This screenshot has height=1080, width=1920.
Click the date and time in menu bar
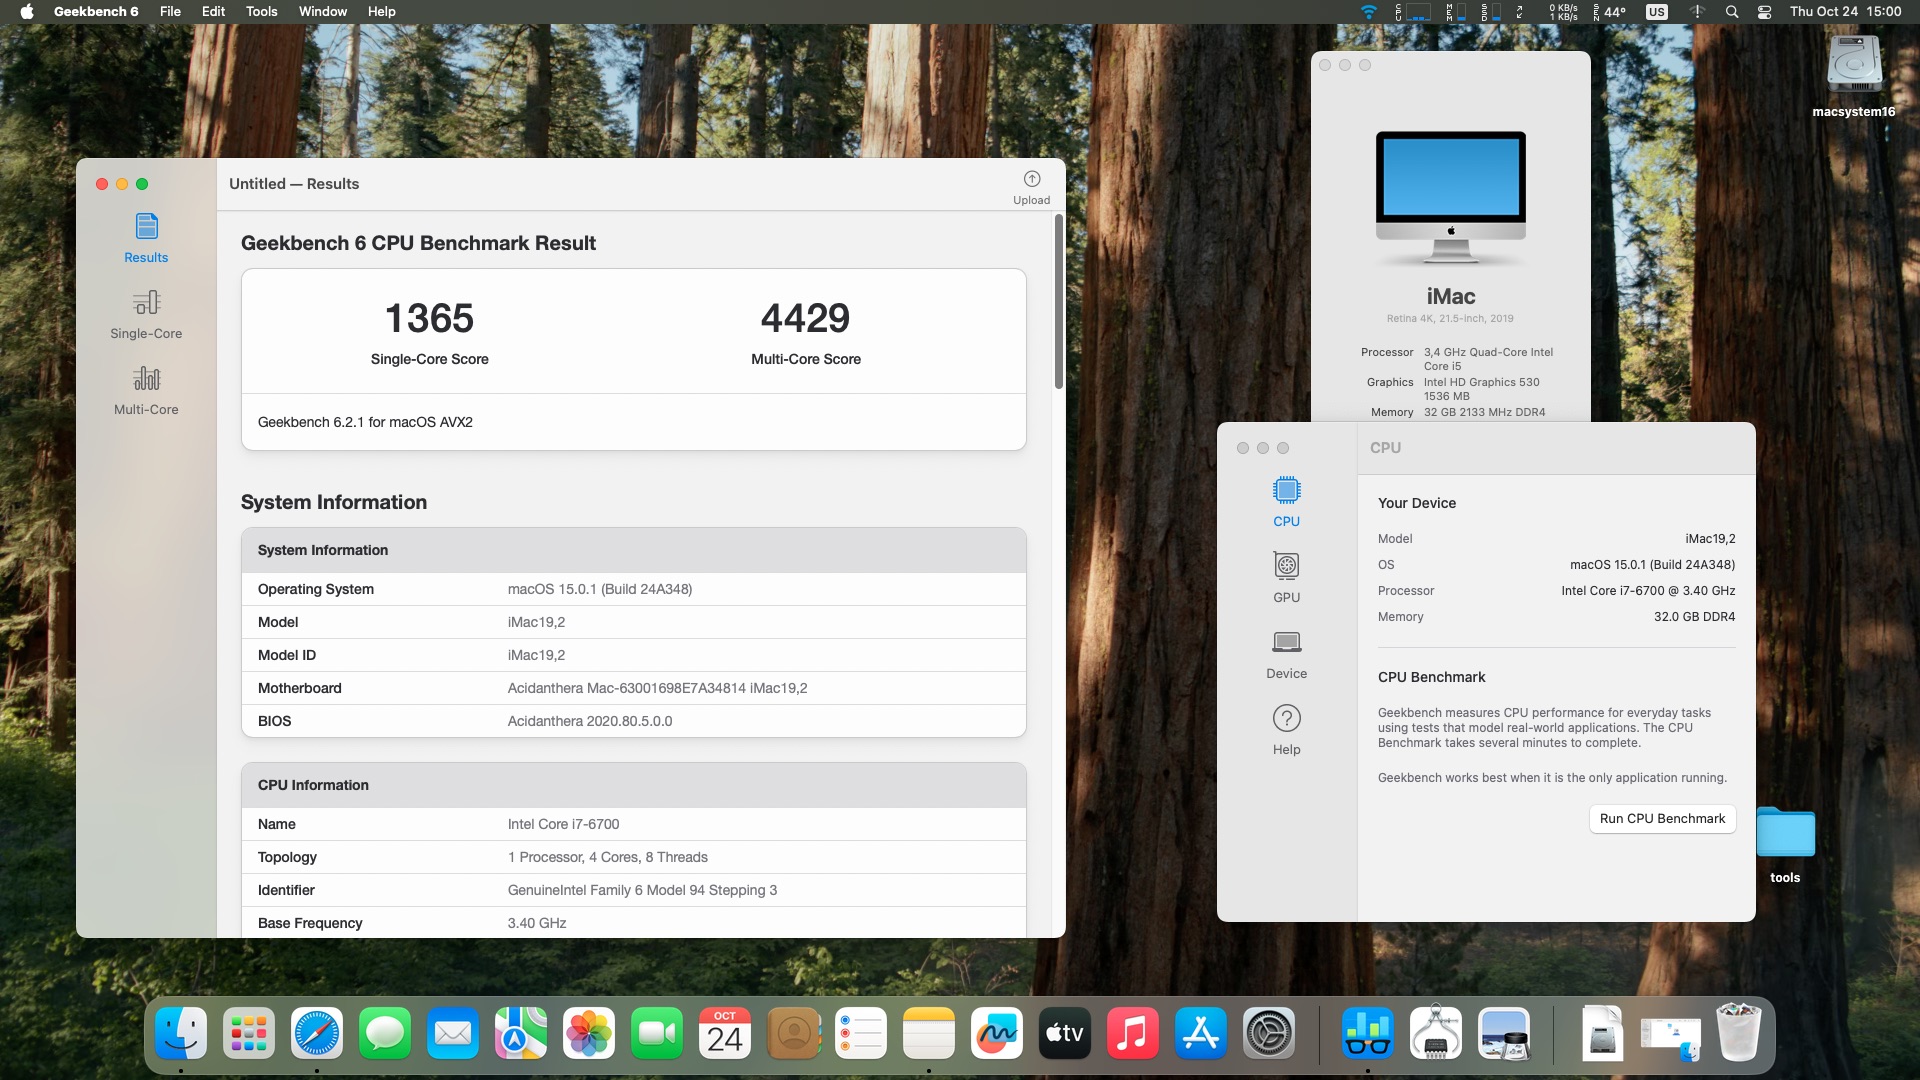[1845, 12]
